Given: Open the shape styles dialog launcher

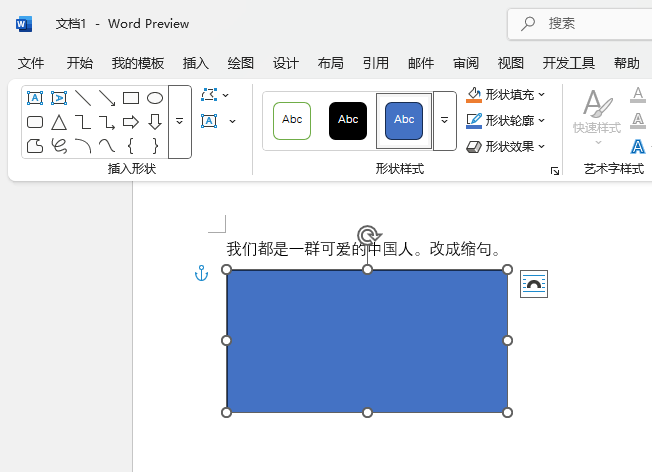Looking at the screenshot, I should (x=555, y=171).
